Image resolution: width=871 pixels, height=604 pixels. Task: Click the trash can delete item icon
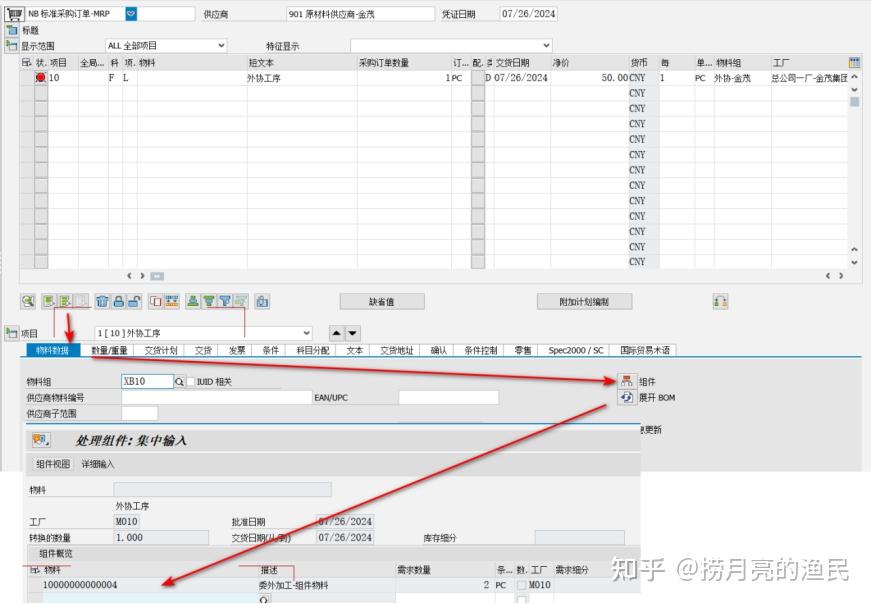click(102, 301)
